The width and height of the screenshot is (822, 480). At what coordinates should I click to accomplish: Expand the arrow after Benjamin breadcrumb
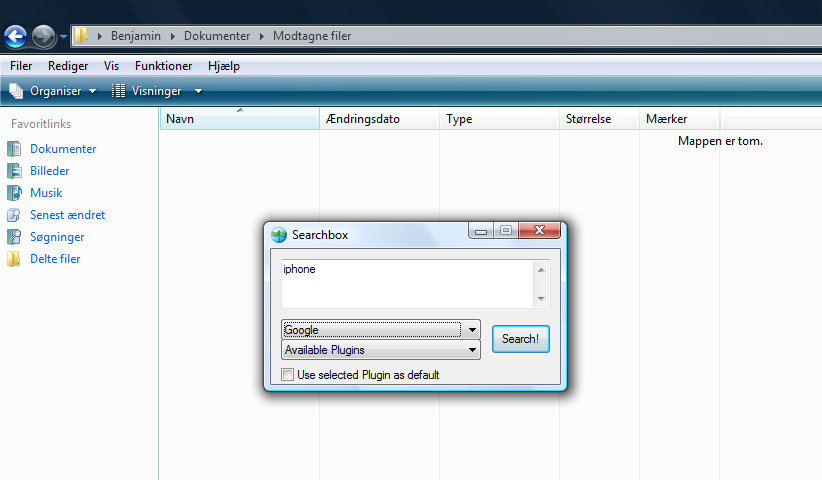tap(172, 36)
